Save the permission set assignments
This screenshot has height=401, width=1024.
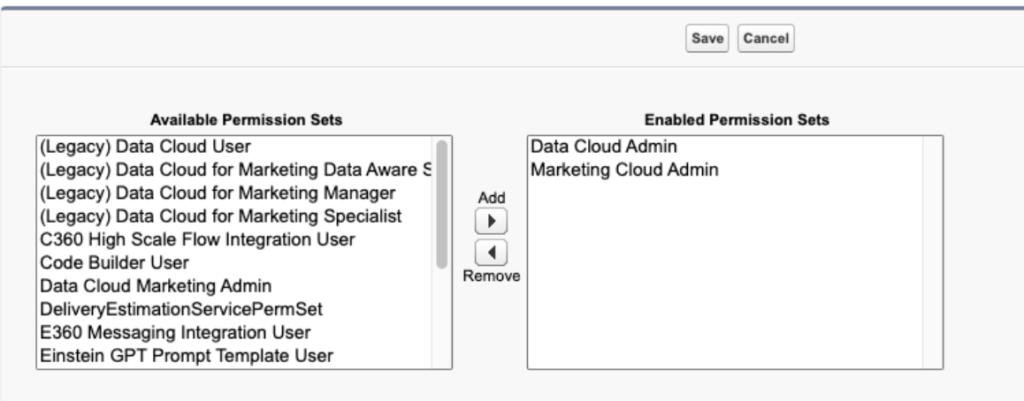707,39
